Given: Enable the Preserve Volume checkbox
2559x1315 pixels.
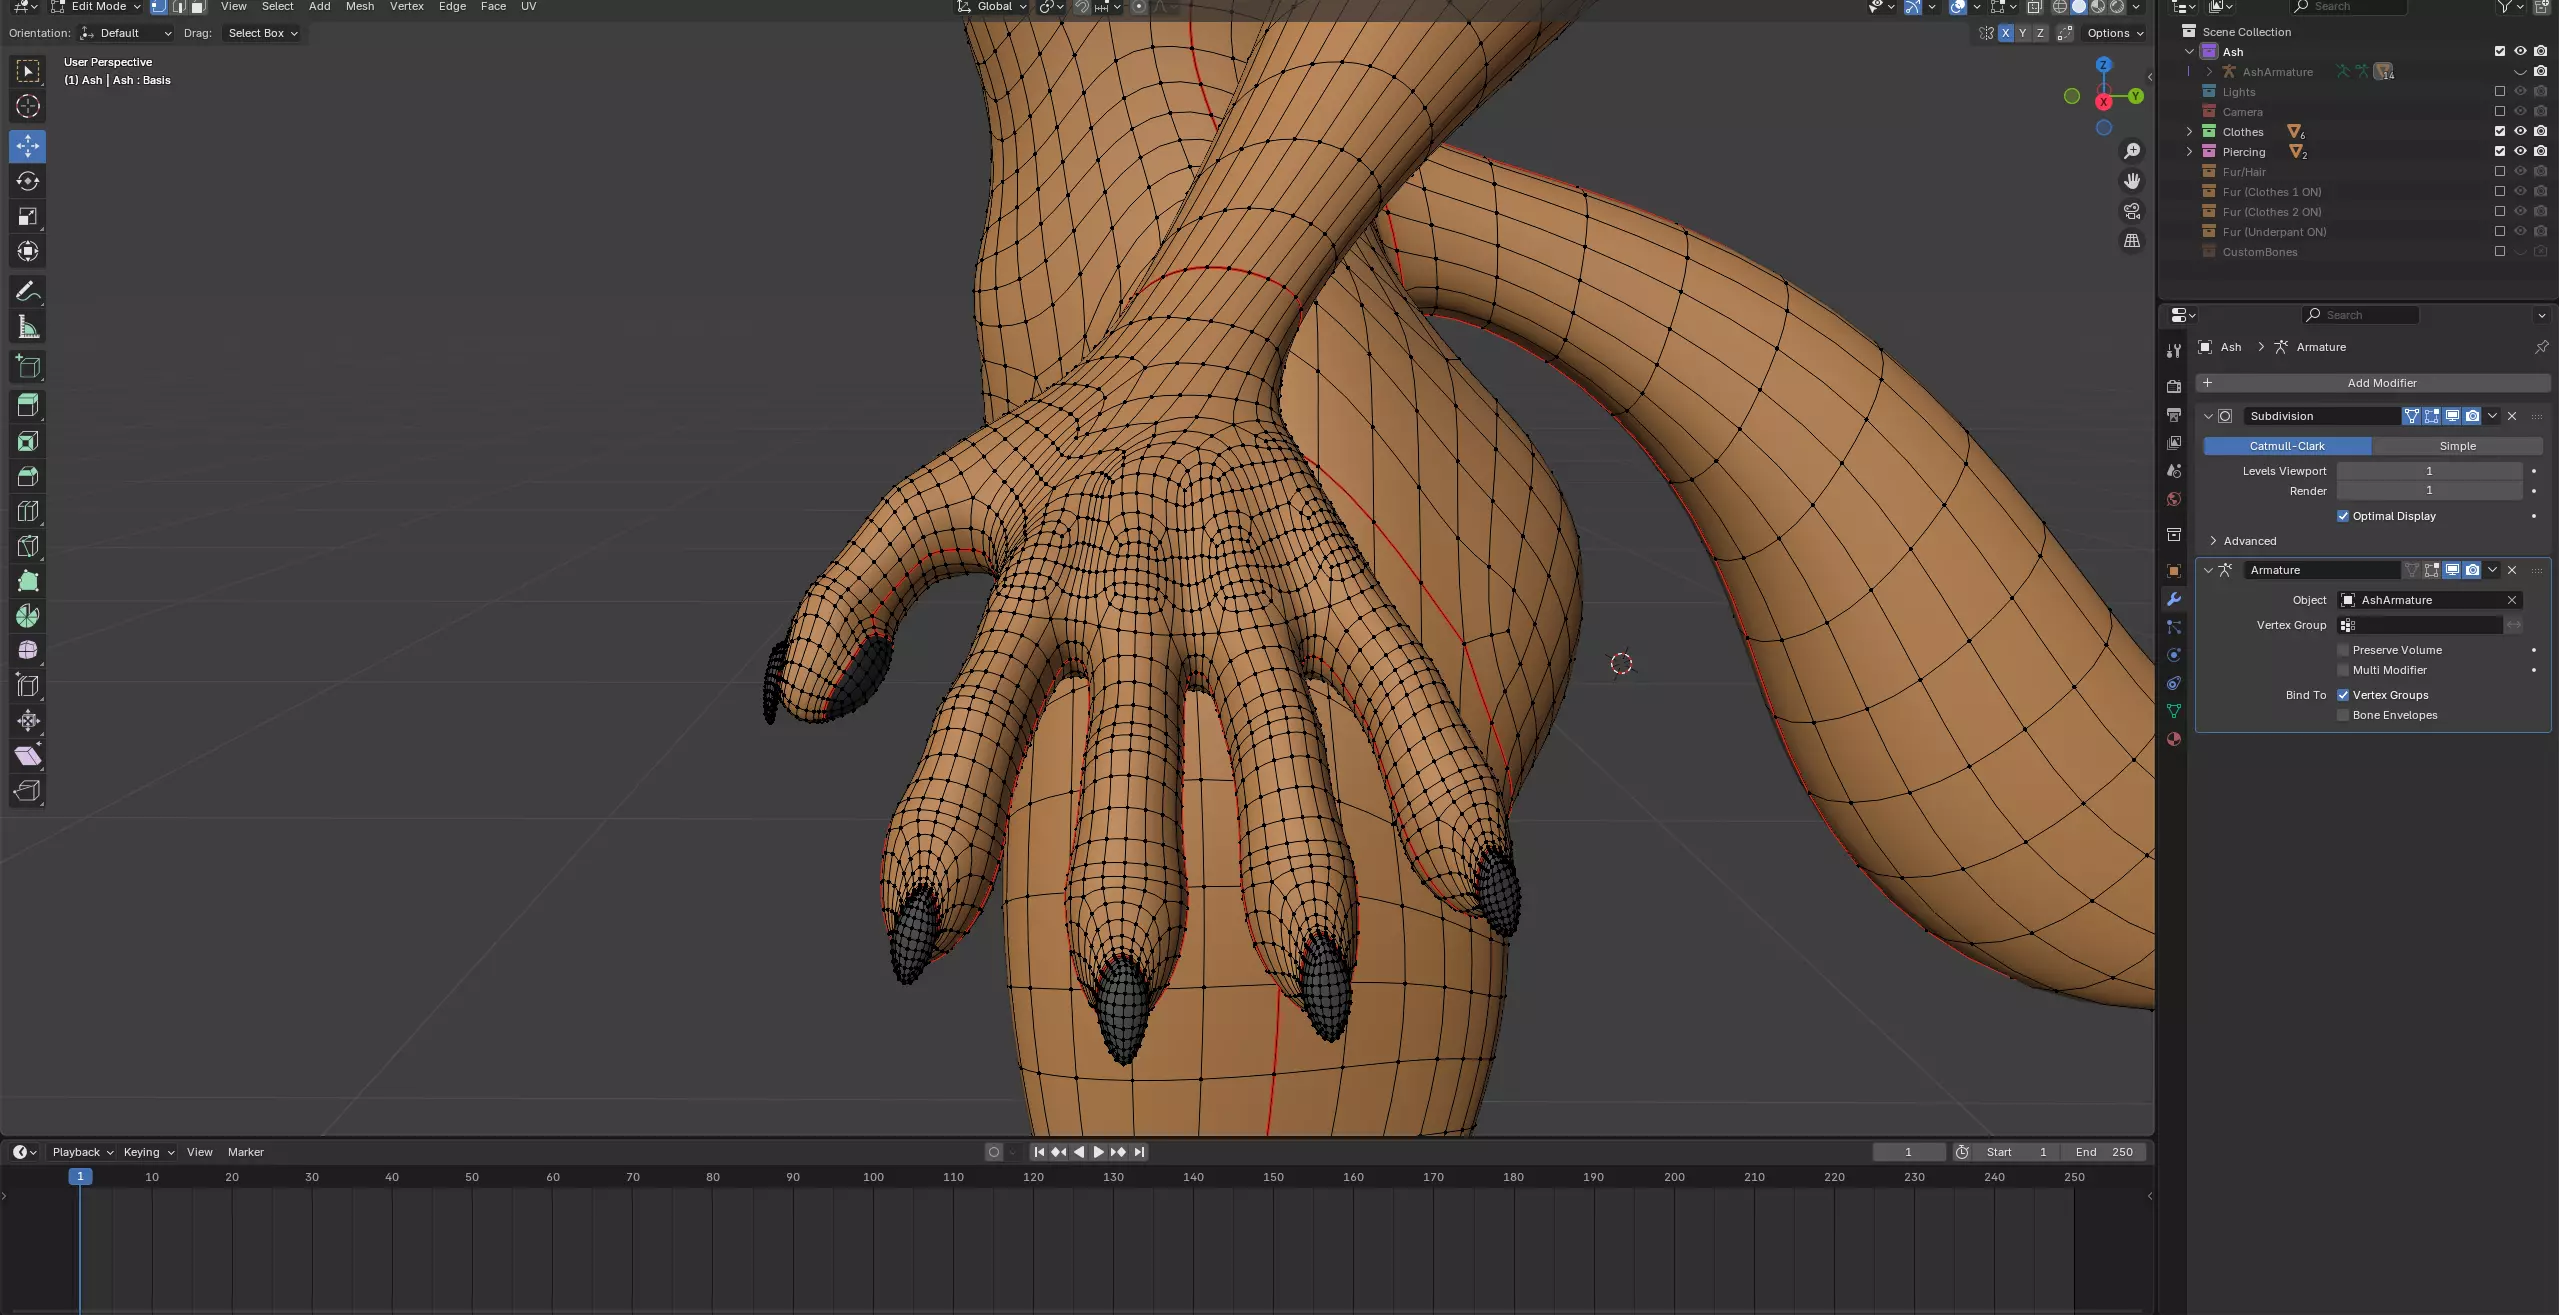Looking at the screenshot, I should tap(2343, 650).
